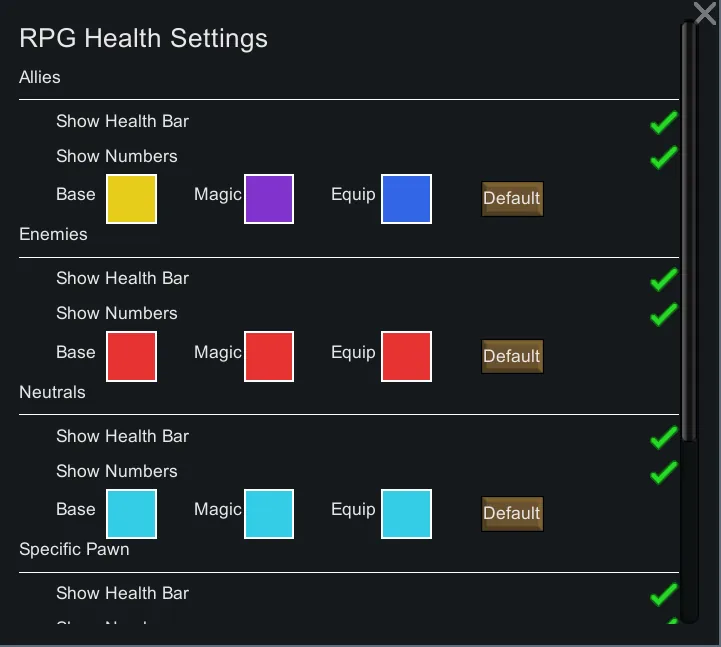Viewport: 721px width, 647px height.
Task: Uncheck Show Health Bar for Neutrals
Action: pyautogui.click(x=663, y=438)
